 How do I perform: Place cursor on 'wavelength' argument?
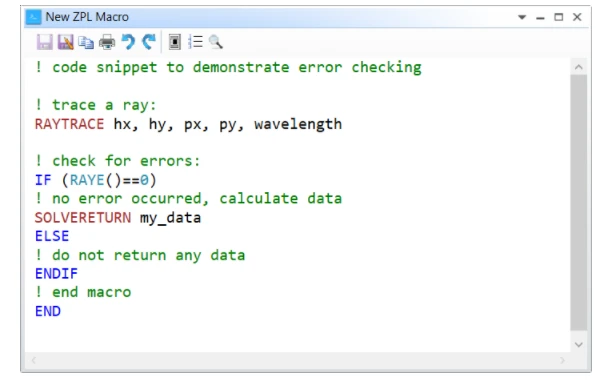point(298,124)
